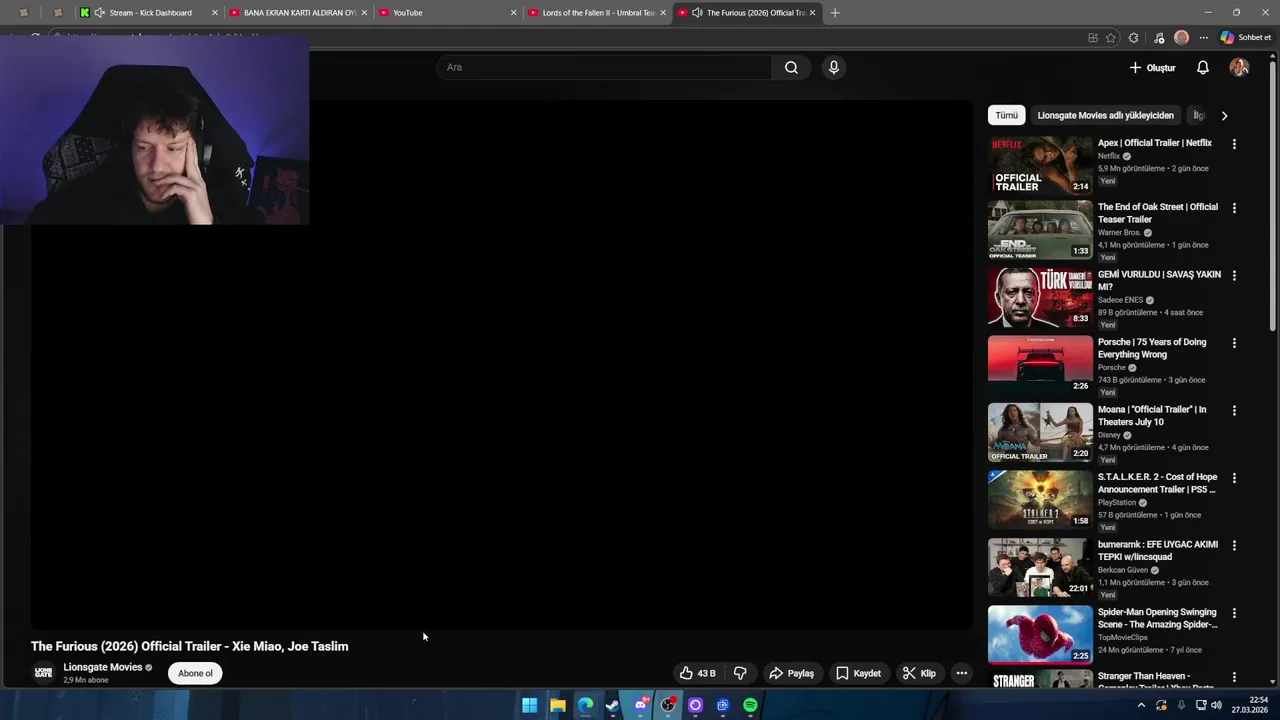This screenshot has width=1280, height=720.
Task: Open options for Spider-Man Opening Swinging video
Action: tap(1234, 613)
